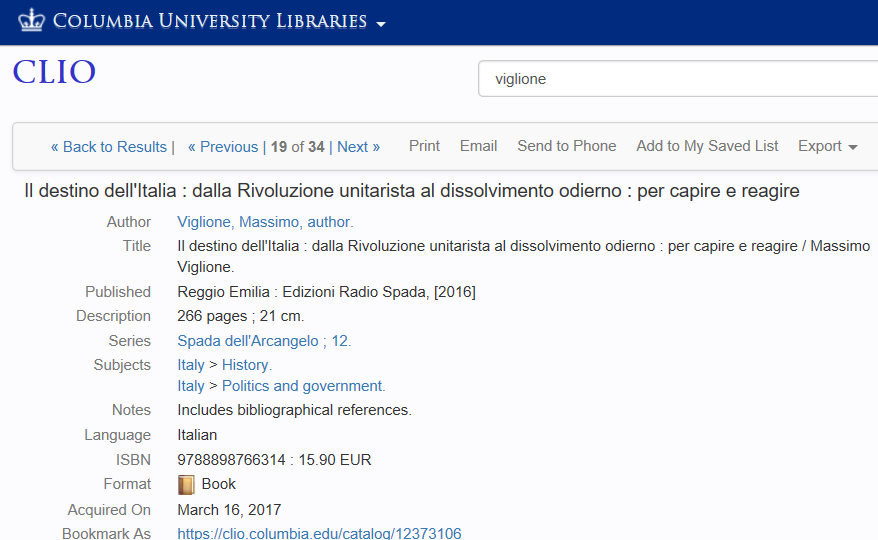Choose Send to Phone option
Screen dimensions: 878x540
coord(567,146)
